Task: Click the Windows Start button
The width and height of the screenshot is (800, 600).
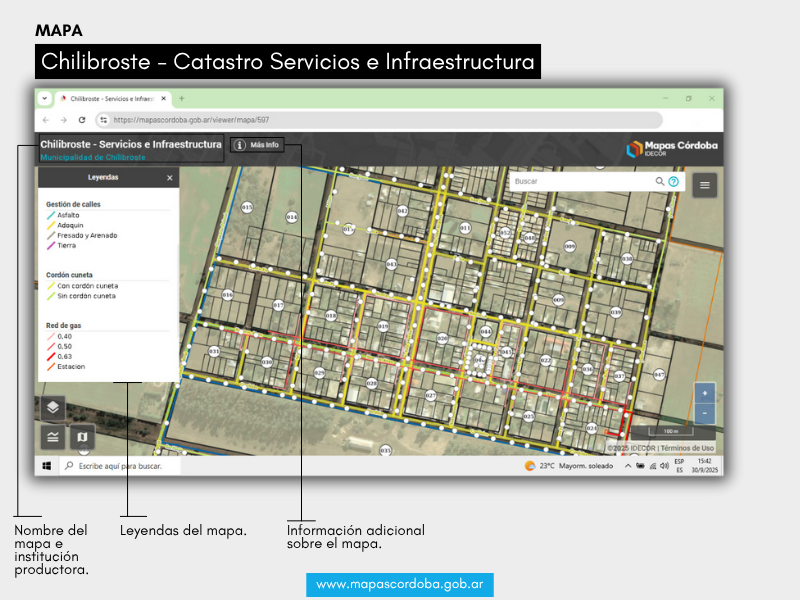Action: tap(46, 466)
